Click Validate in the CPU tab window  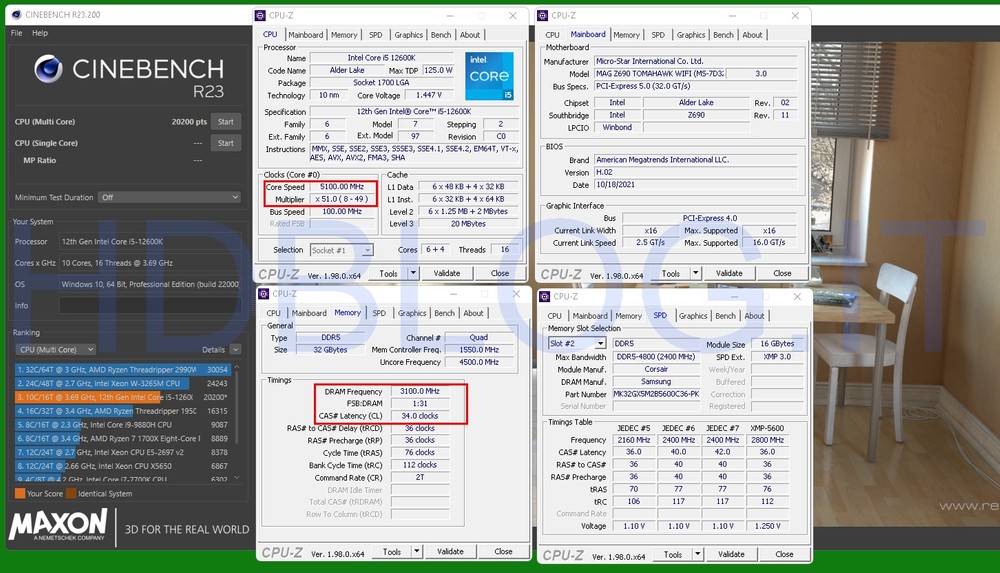point(447,273)
